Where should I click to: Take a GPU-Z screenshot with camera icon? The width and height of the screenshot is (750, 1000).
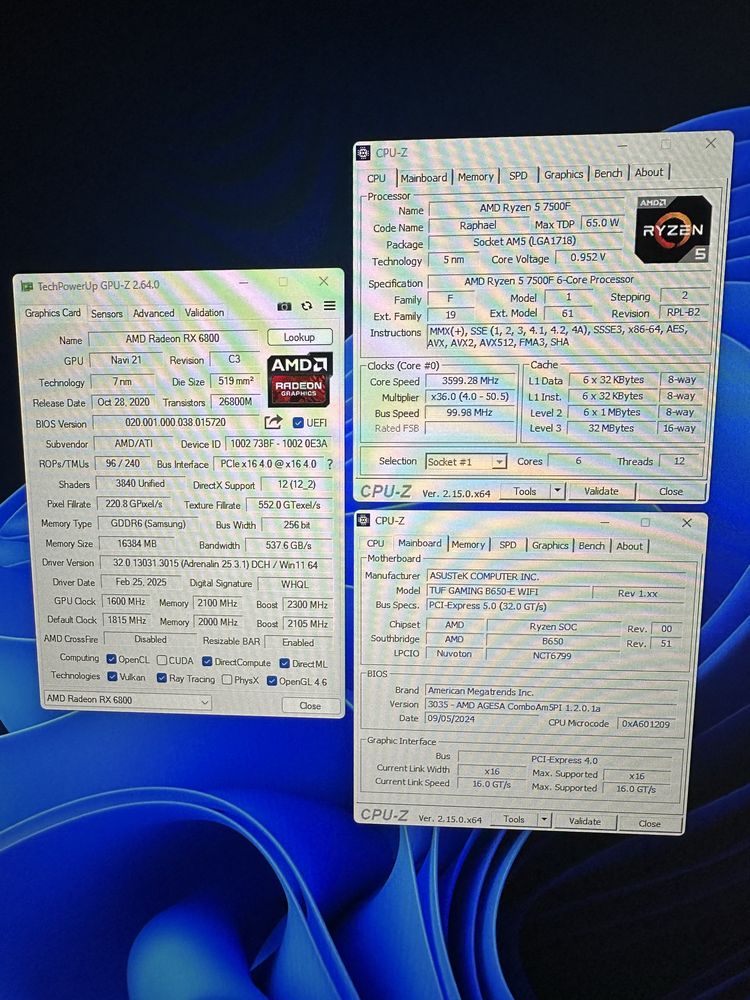tap(284, 307)
